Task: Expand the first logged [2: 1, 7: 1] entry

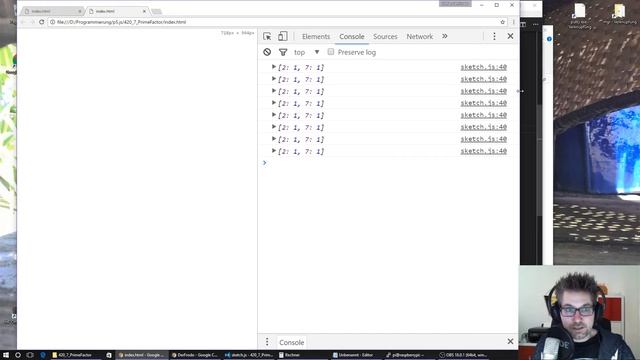Action: pos(274,67)
